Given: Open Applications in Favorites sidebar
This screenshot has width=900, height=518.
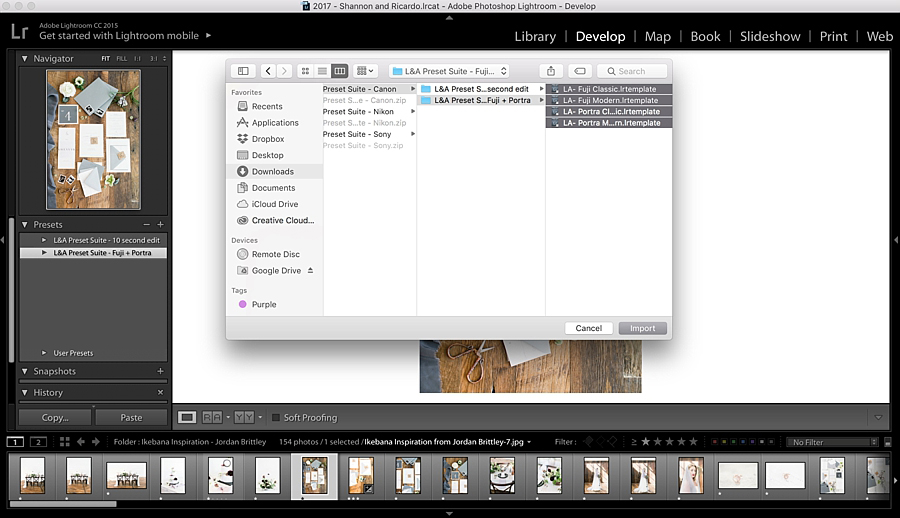Looking at the screenshot, I should 275,122.
